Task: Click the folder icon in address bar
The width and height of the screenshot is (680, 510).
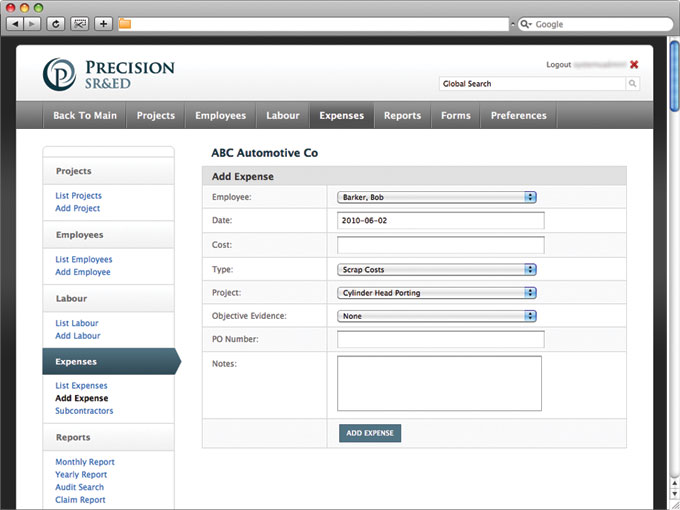Action: coord(125,24)
